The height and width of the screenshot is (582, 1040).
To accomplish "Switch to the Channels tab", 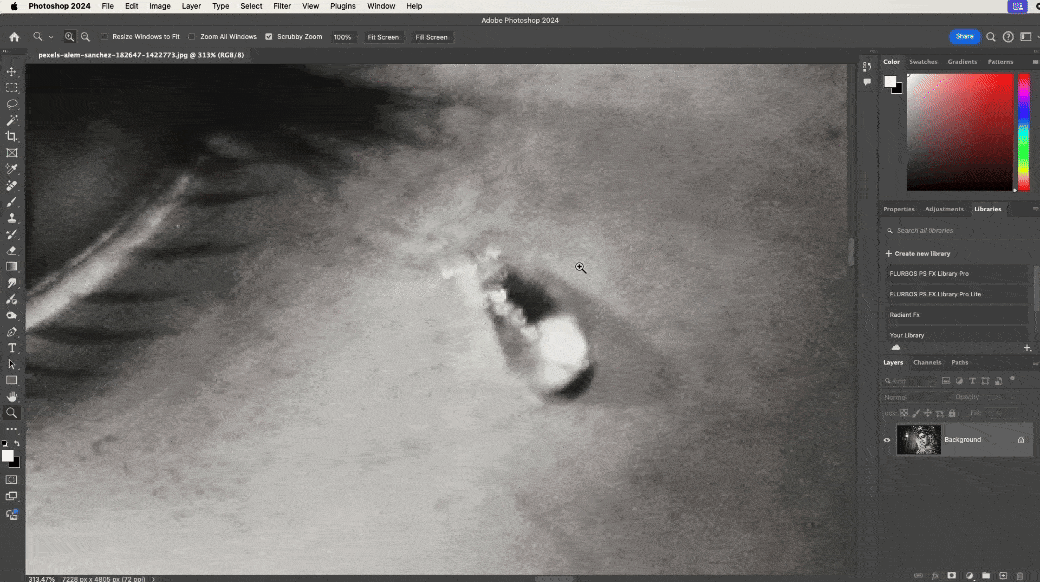I will coord(926,362).
